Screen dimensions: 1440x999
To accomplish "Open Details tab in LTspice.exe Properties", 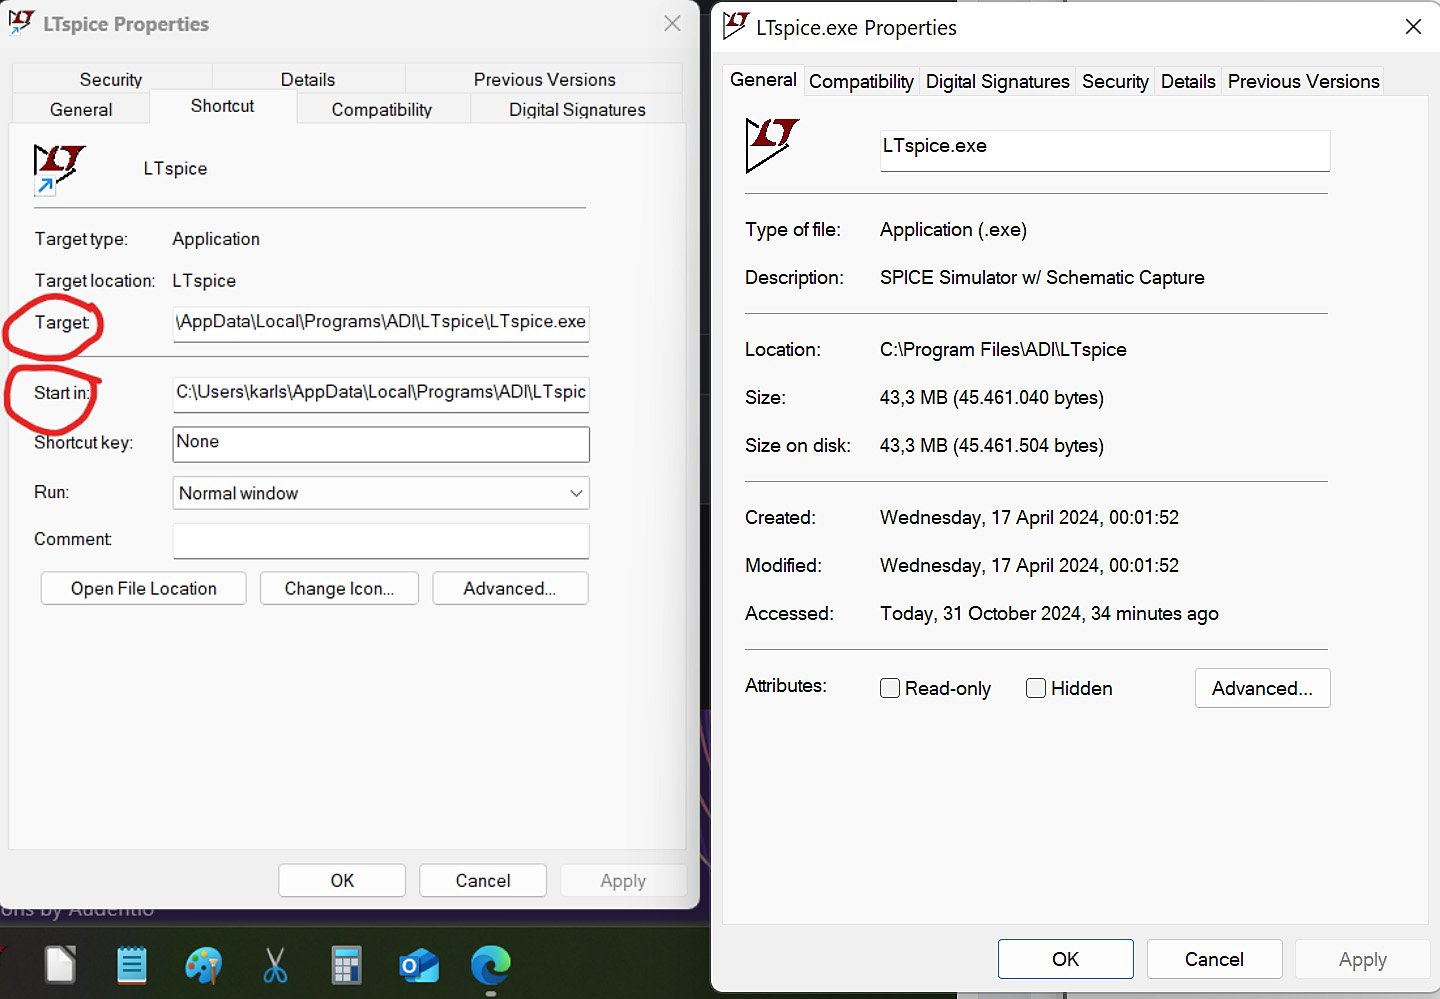I will point(1188,82).
